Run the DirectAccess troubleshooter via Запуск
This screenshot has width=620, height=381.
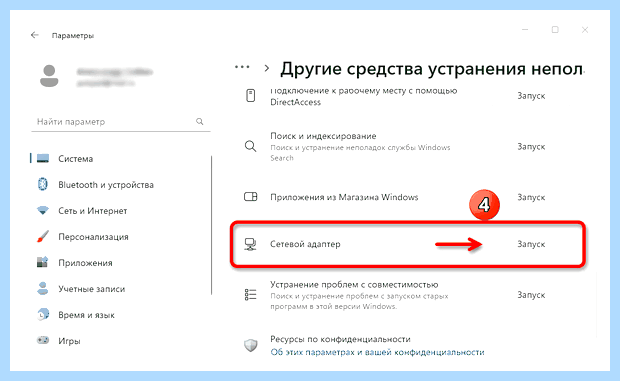[531, 96]
